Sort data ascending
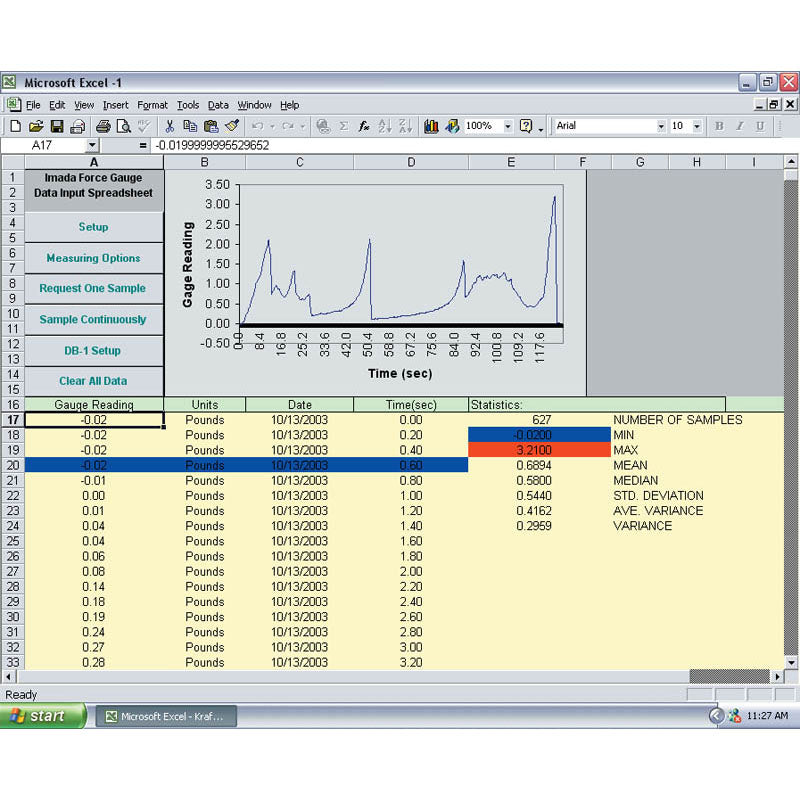800x800 pixels. click(386, 126)
